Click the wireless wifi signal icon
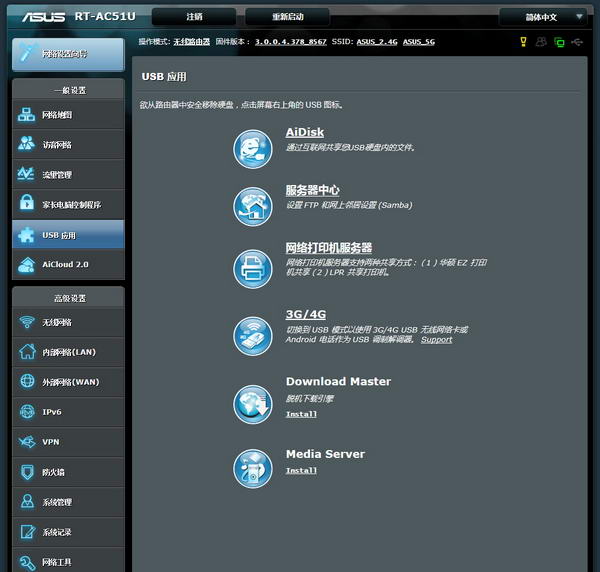The image size is (600, 572). point(27,322)
